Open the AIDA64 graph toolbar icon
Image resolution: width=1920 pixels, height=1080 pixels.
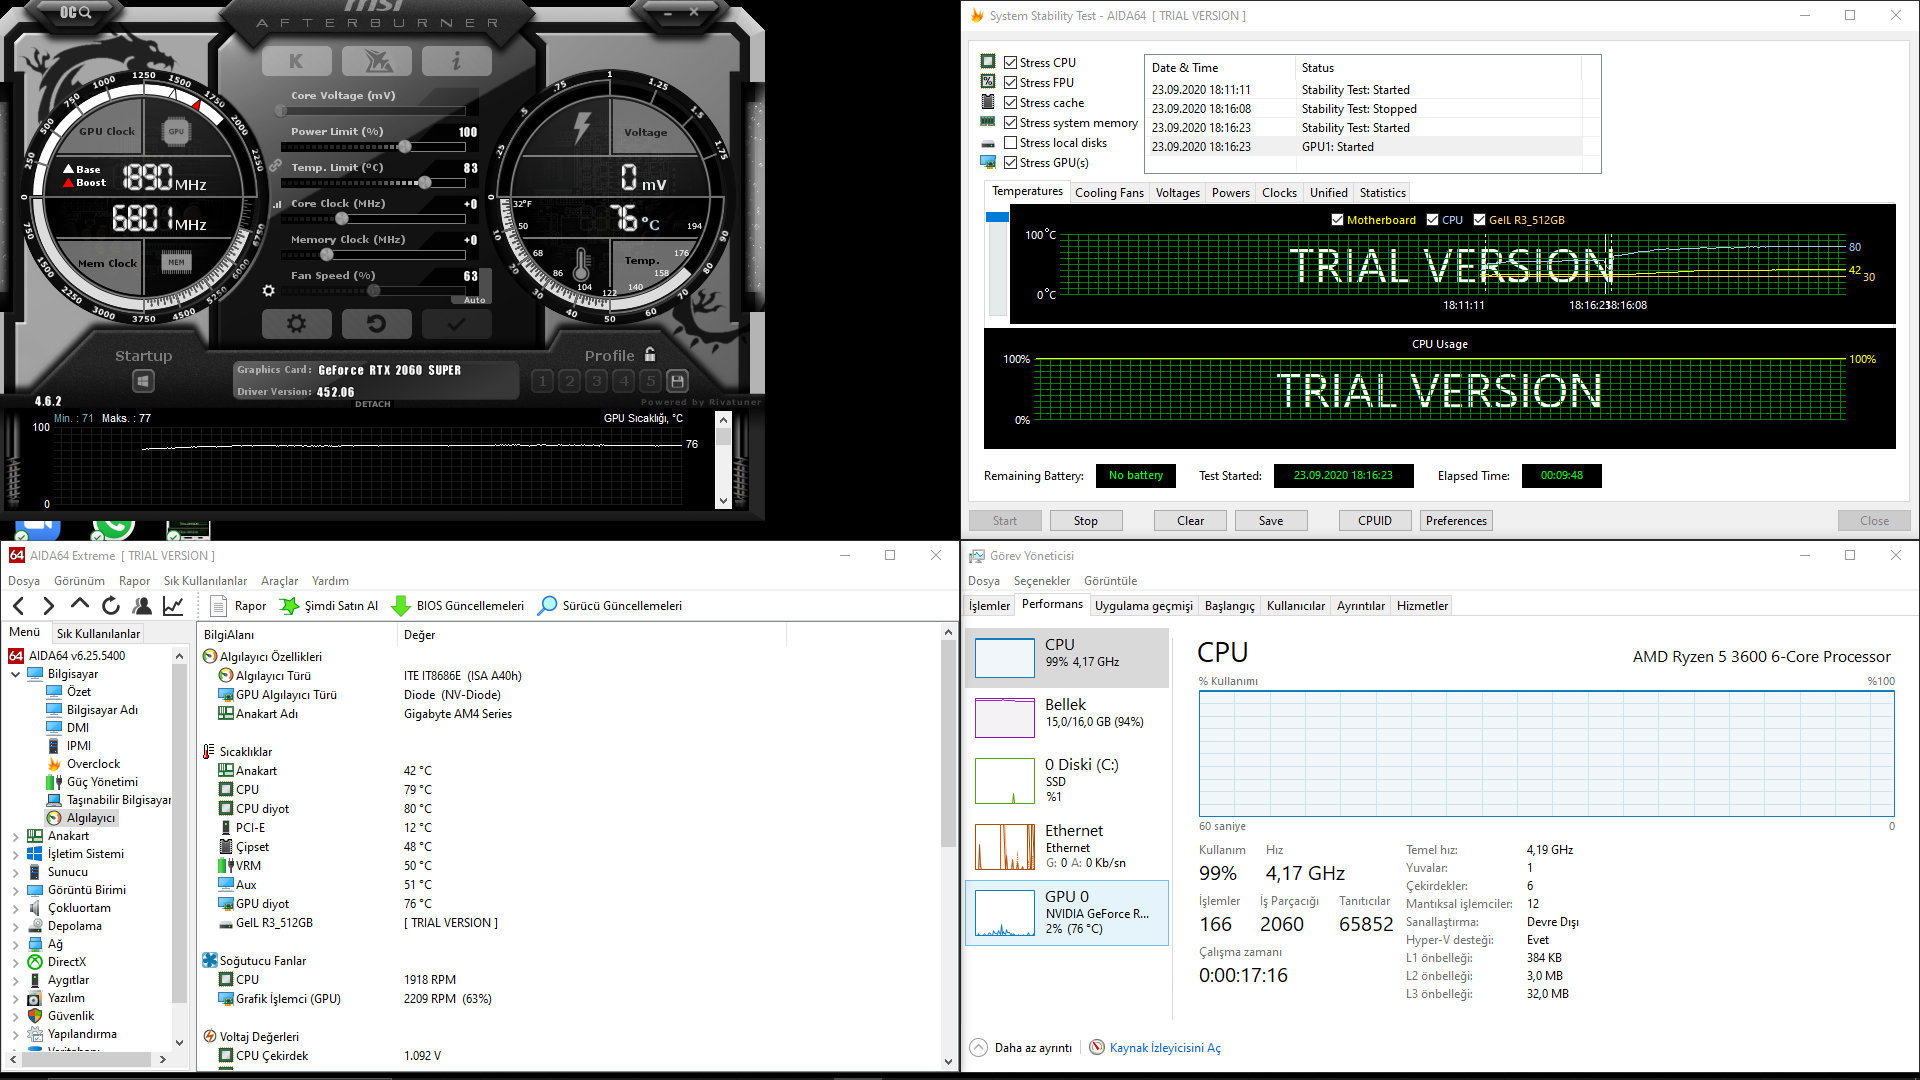click(173, 606)
